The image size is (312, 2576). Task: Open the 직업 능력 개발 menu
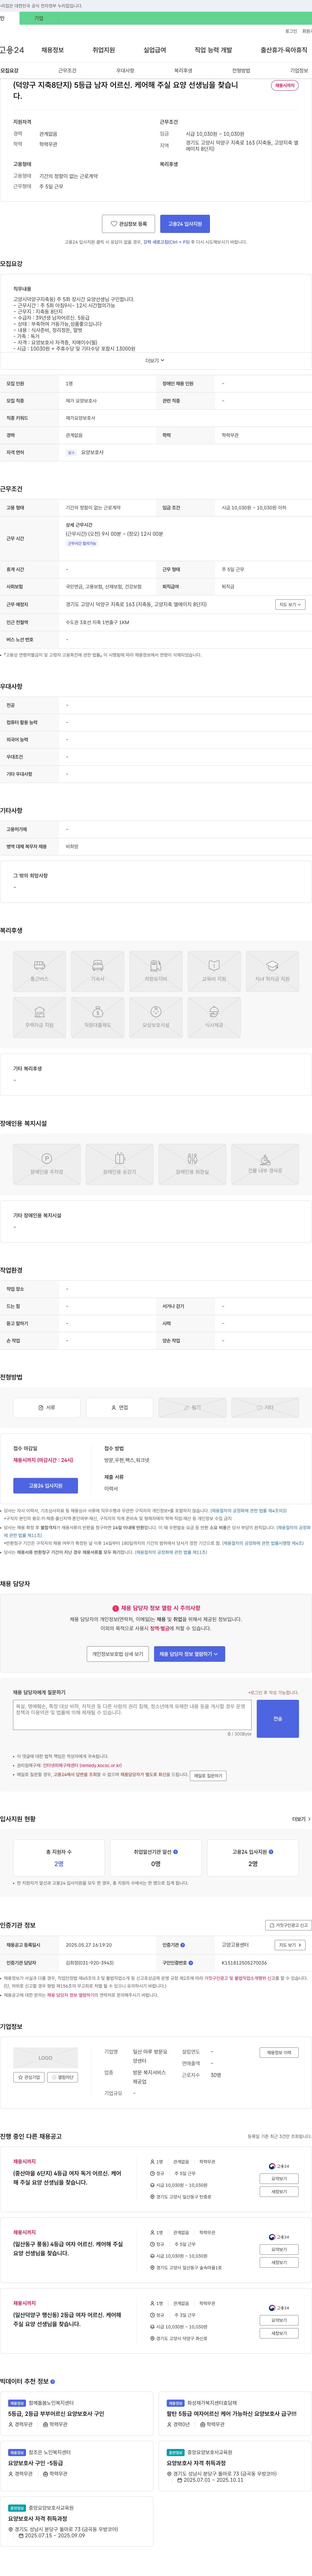click(x=213, y=50)
